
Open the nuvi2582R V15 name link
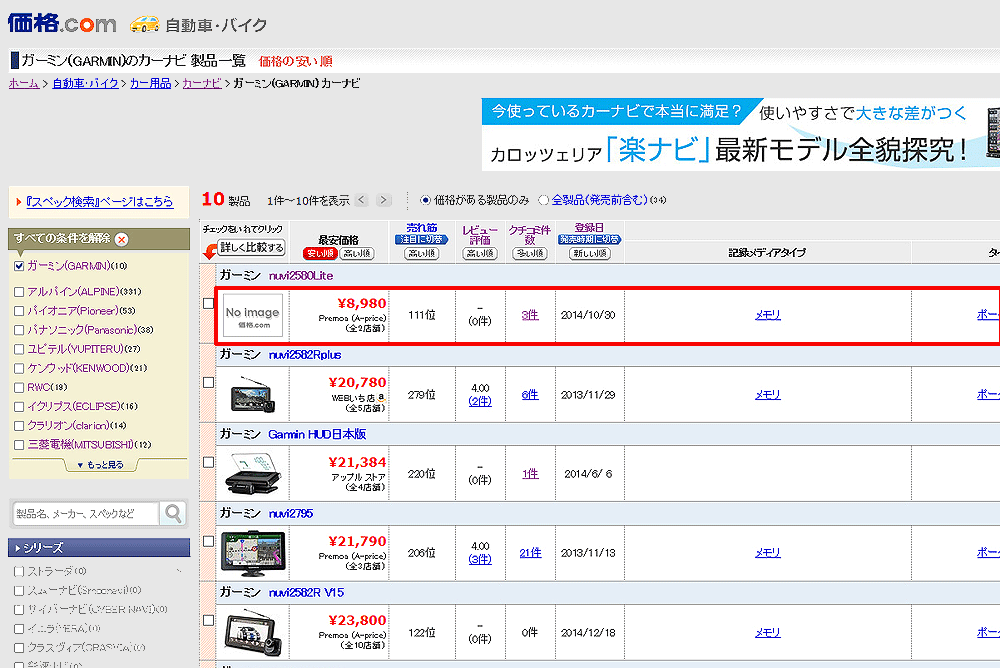[306, 592]
